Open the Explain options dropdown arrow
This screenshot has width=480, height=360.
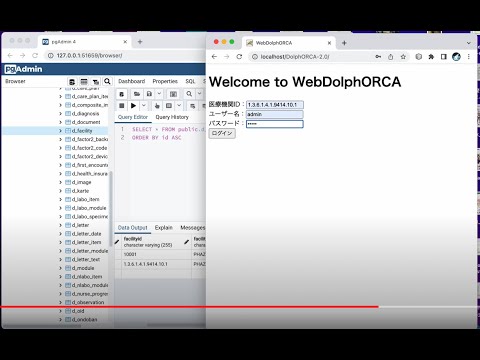(x=179, y=106)
